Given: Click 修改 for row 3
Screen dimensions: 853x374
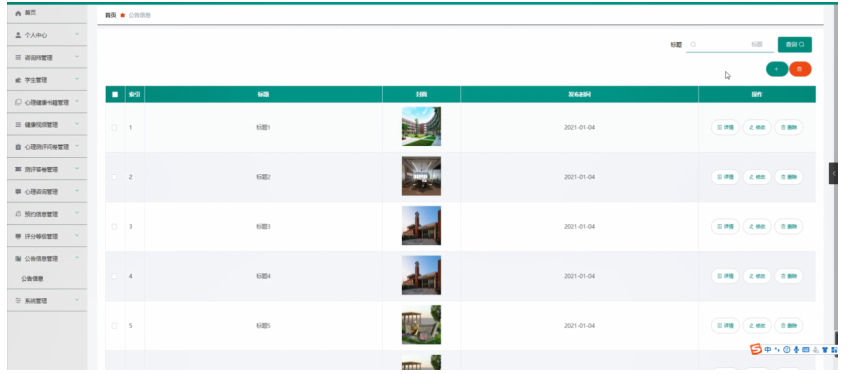Looking at the screenshot, I should [x=757, y=226].
